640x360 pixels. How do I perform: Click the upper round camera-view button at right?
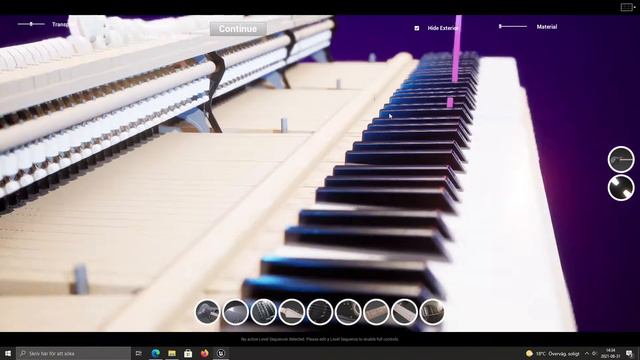(x=621, y=159)
